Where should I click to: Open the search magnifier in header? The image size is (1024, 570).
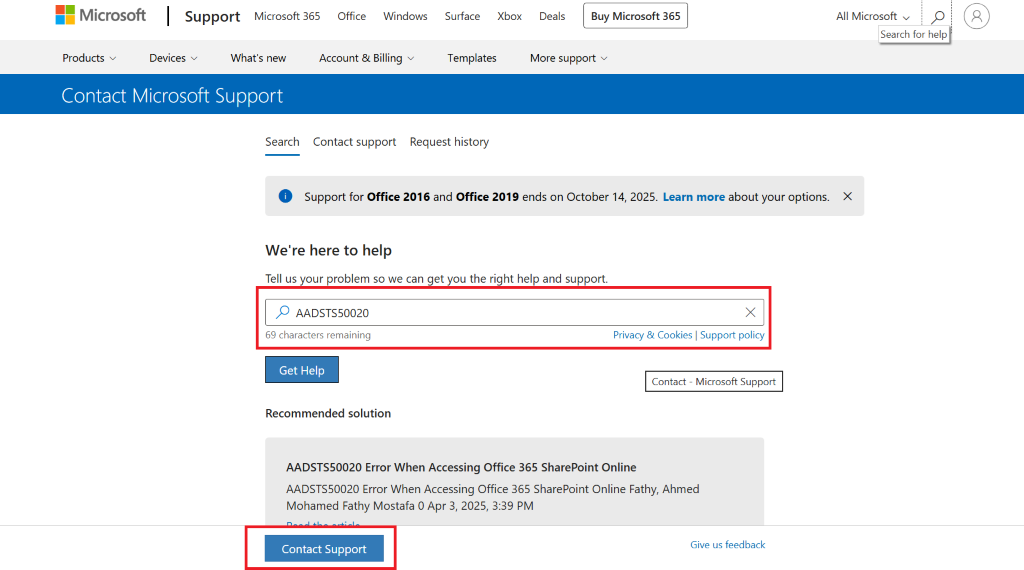point(938,16)
